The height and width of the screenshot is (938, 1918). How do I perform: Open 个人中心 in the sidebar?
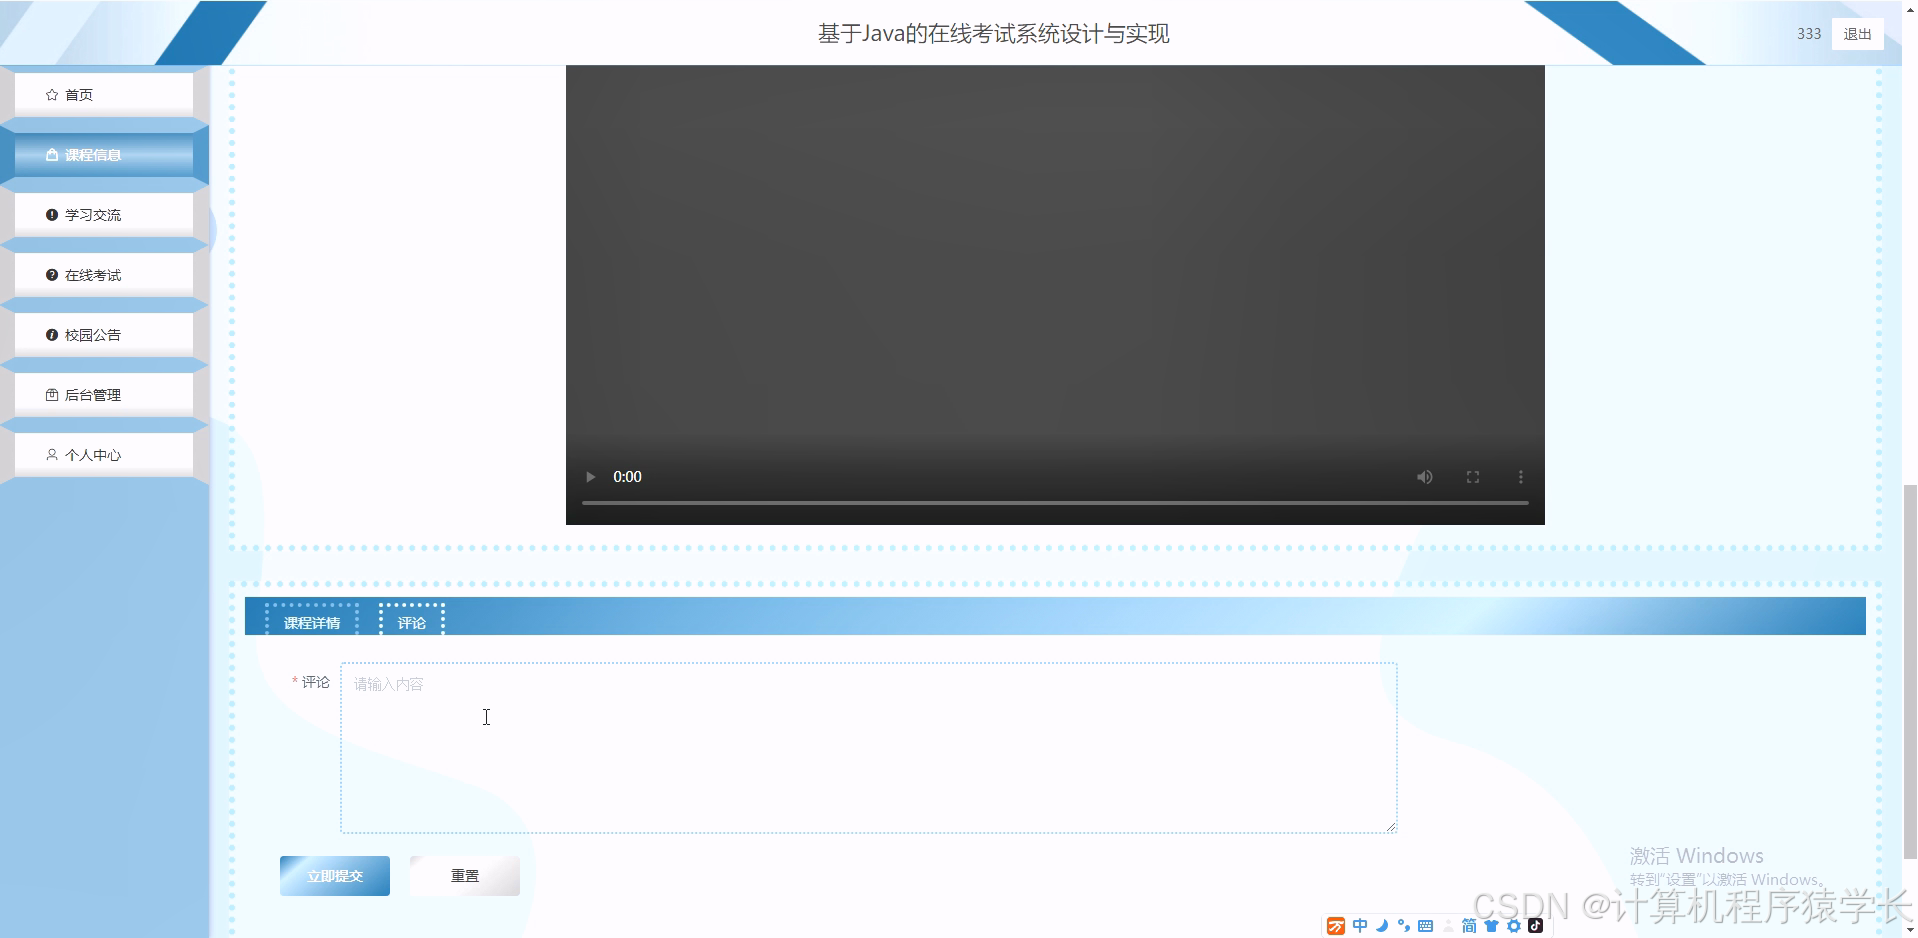click(x=104, y=455)
